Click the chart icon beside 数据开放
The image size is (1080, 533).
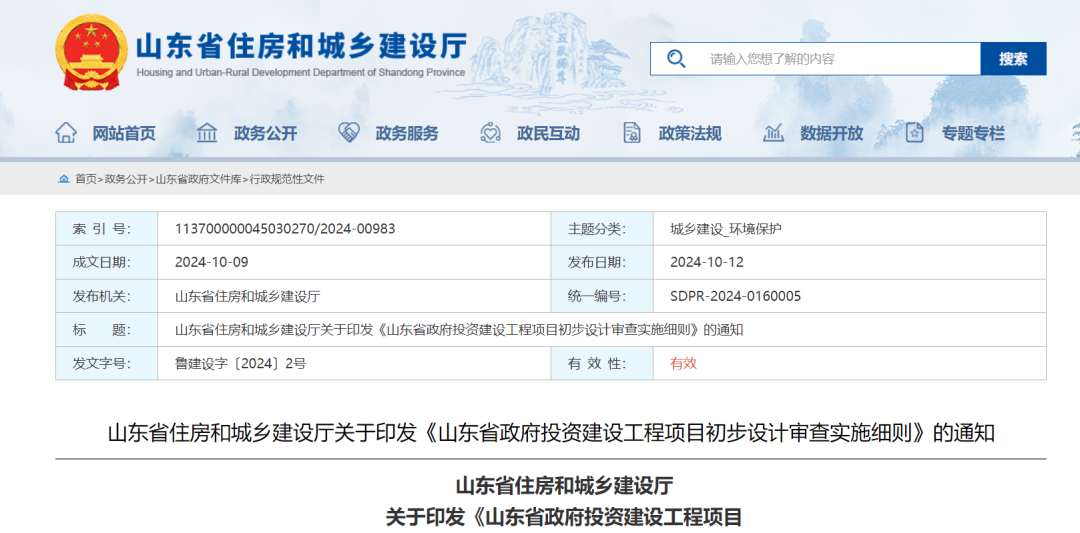click(773, 132)
